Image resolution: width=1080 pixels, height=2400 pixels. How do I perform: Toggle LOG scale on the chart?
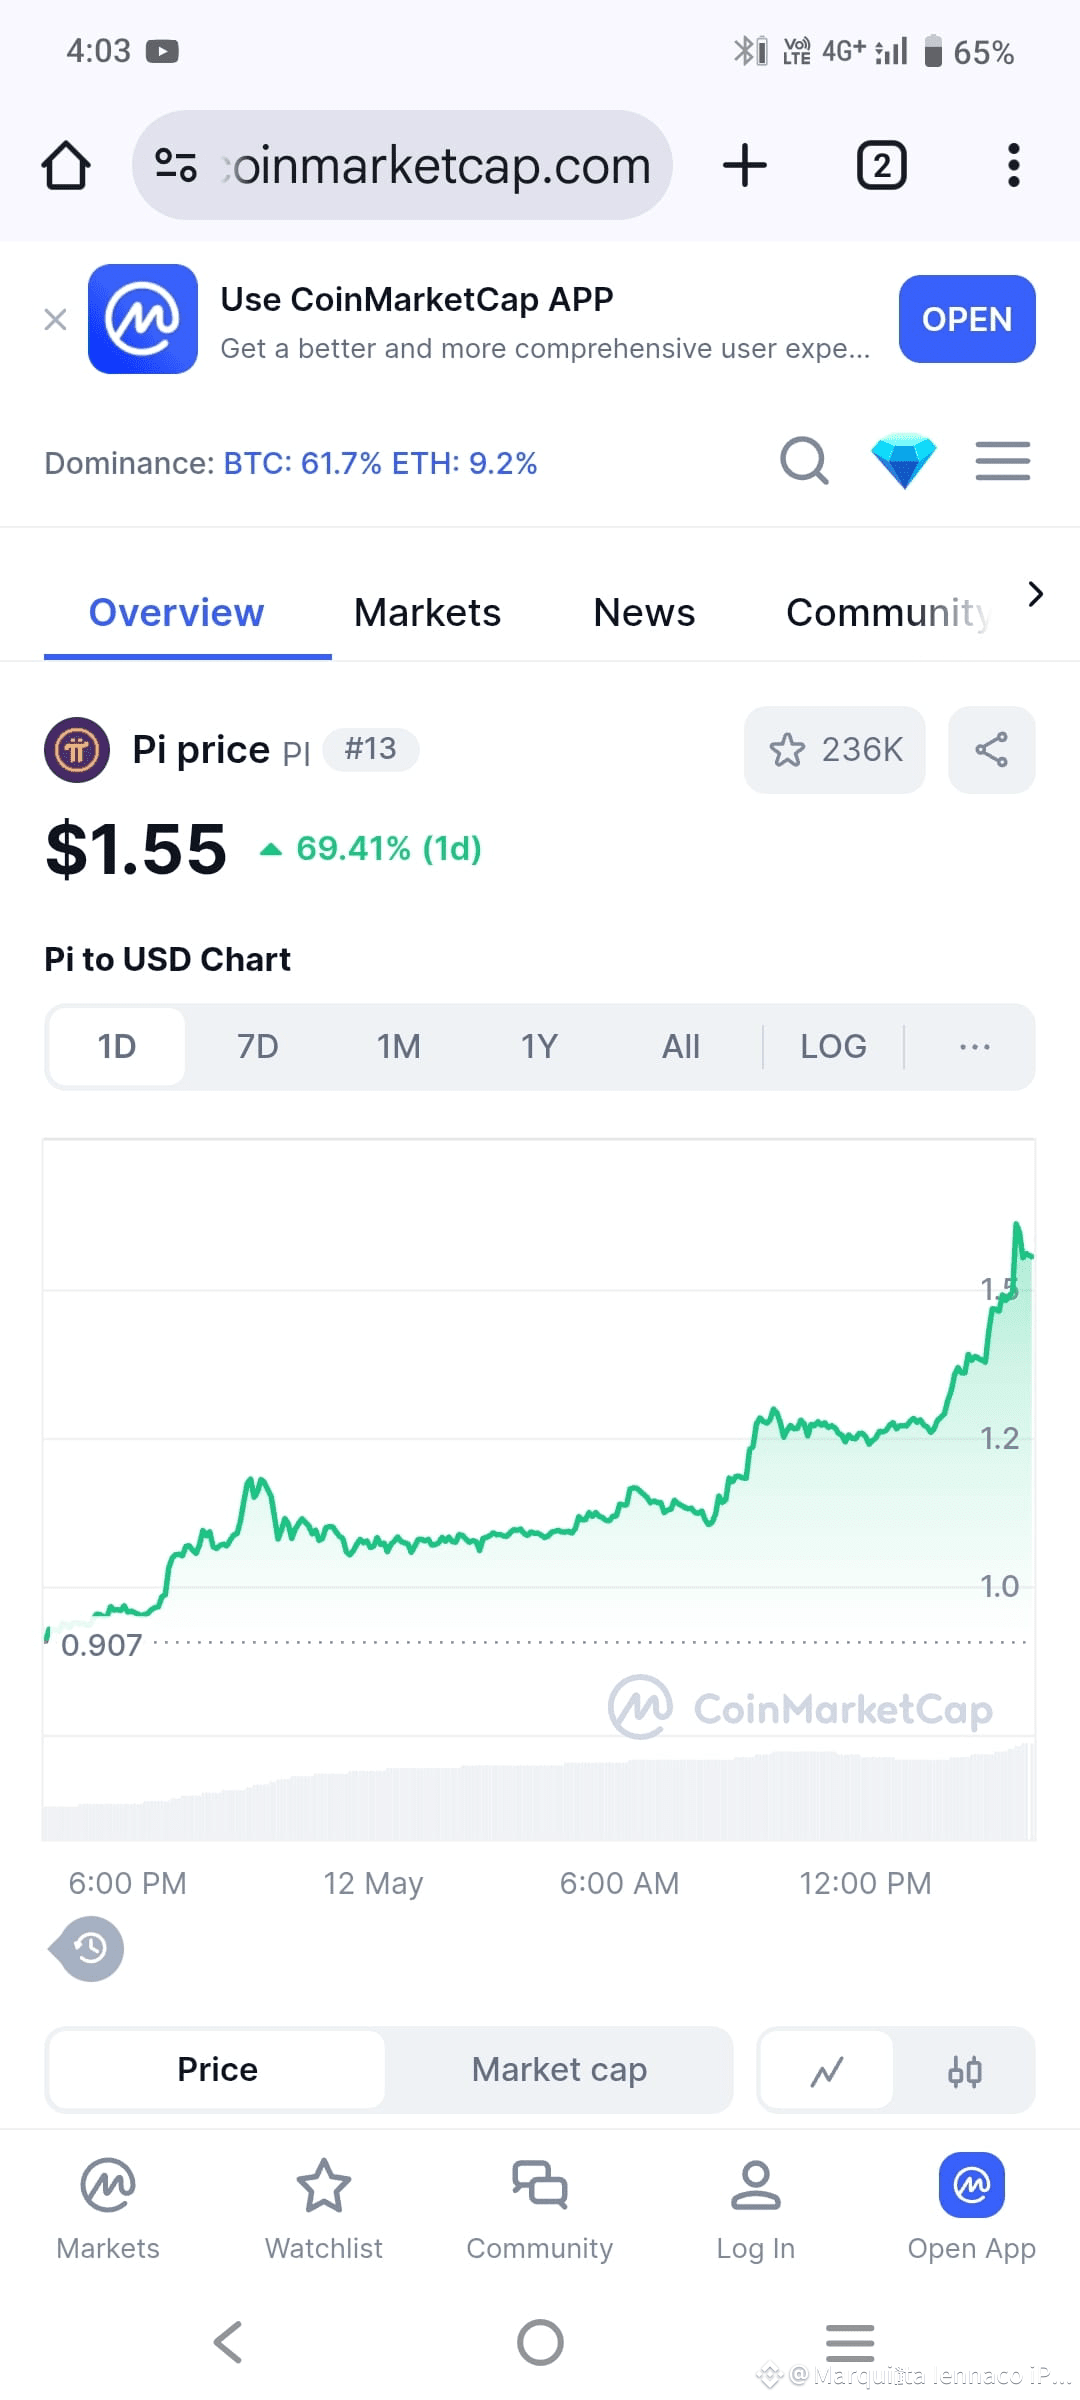pyautogui.click(x=833, y=1047)
